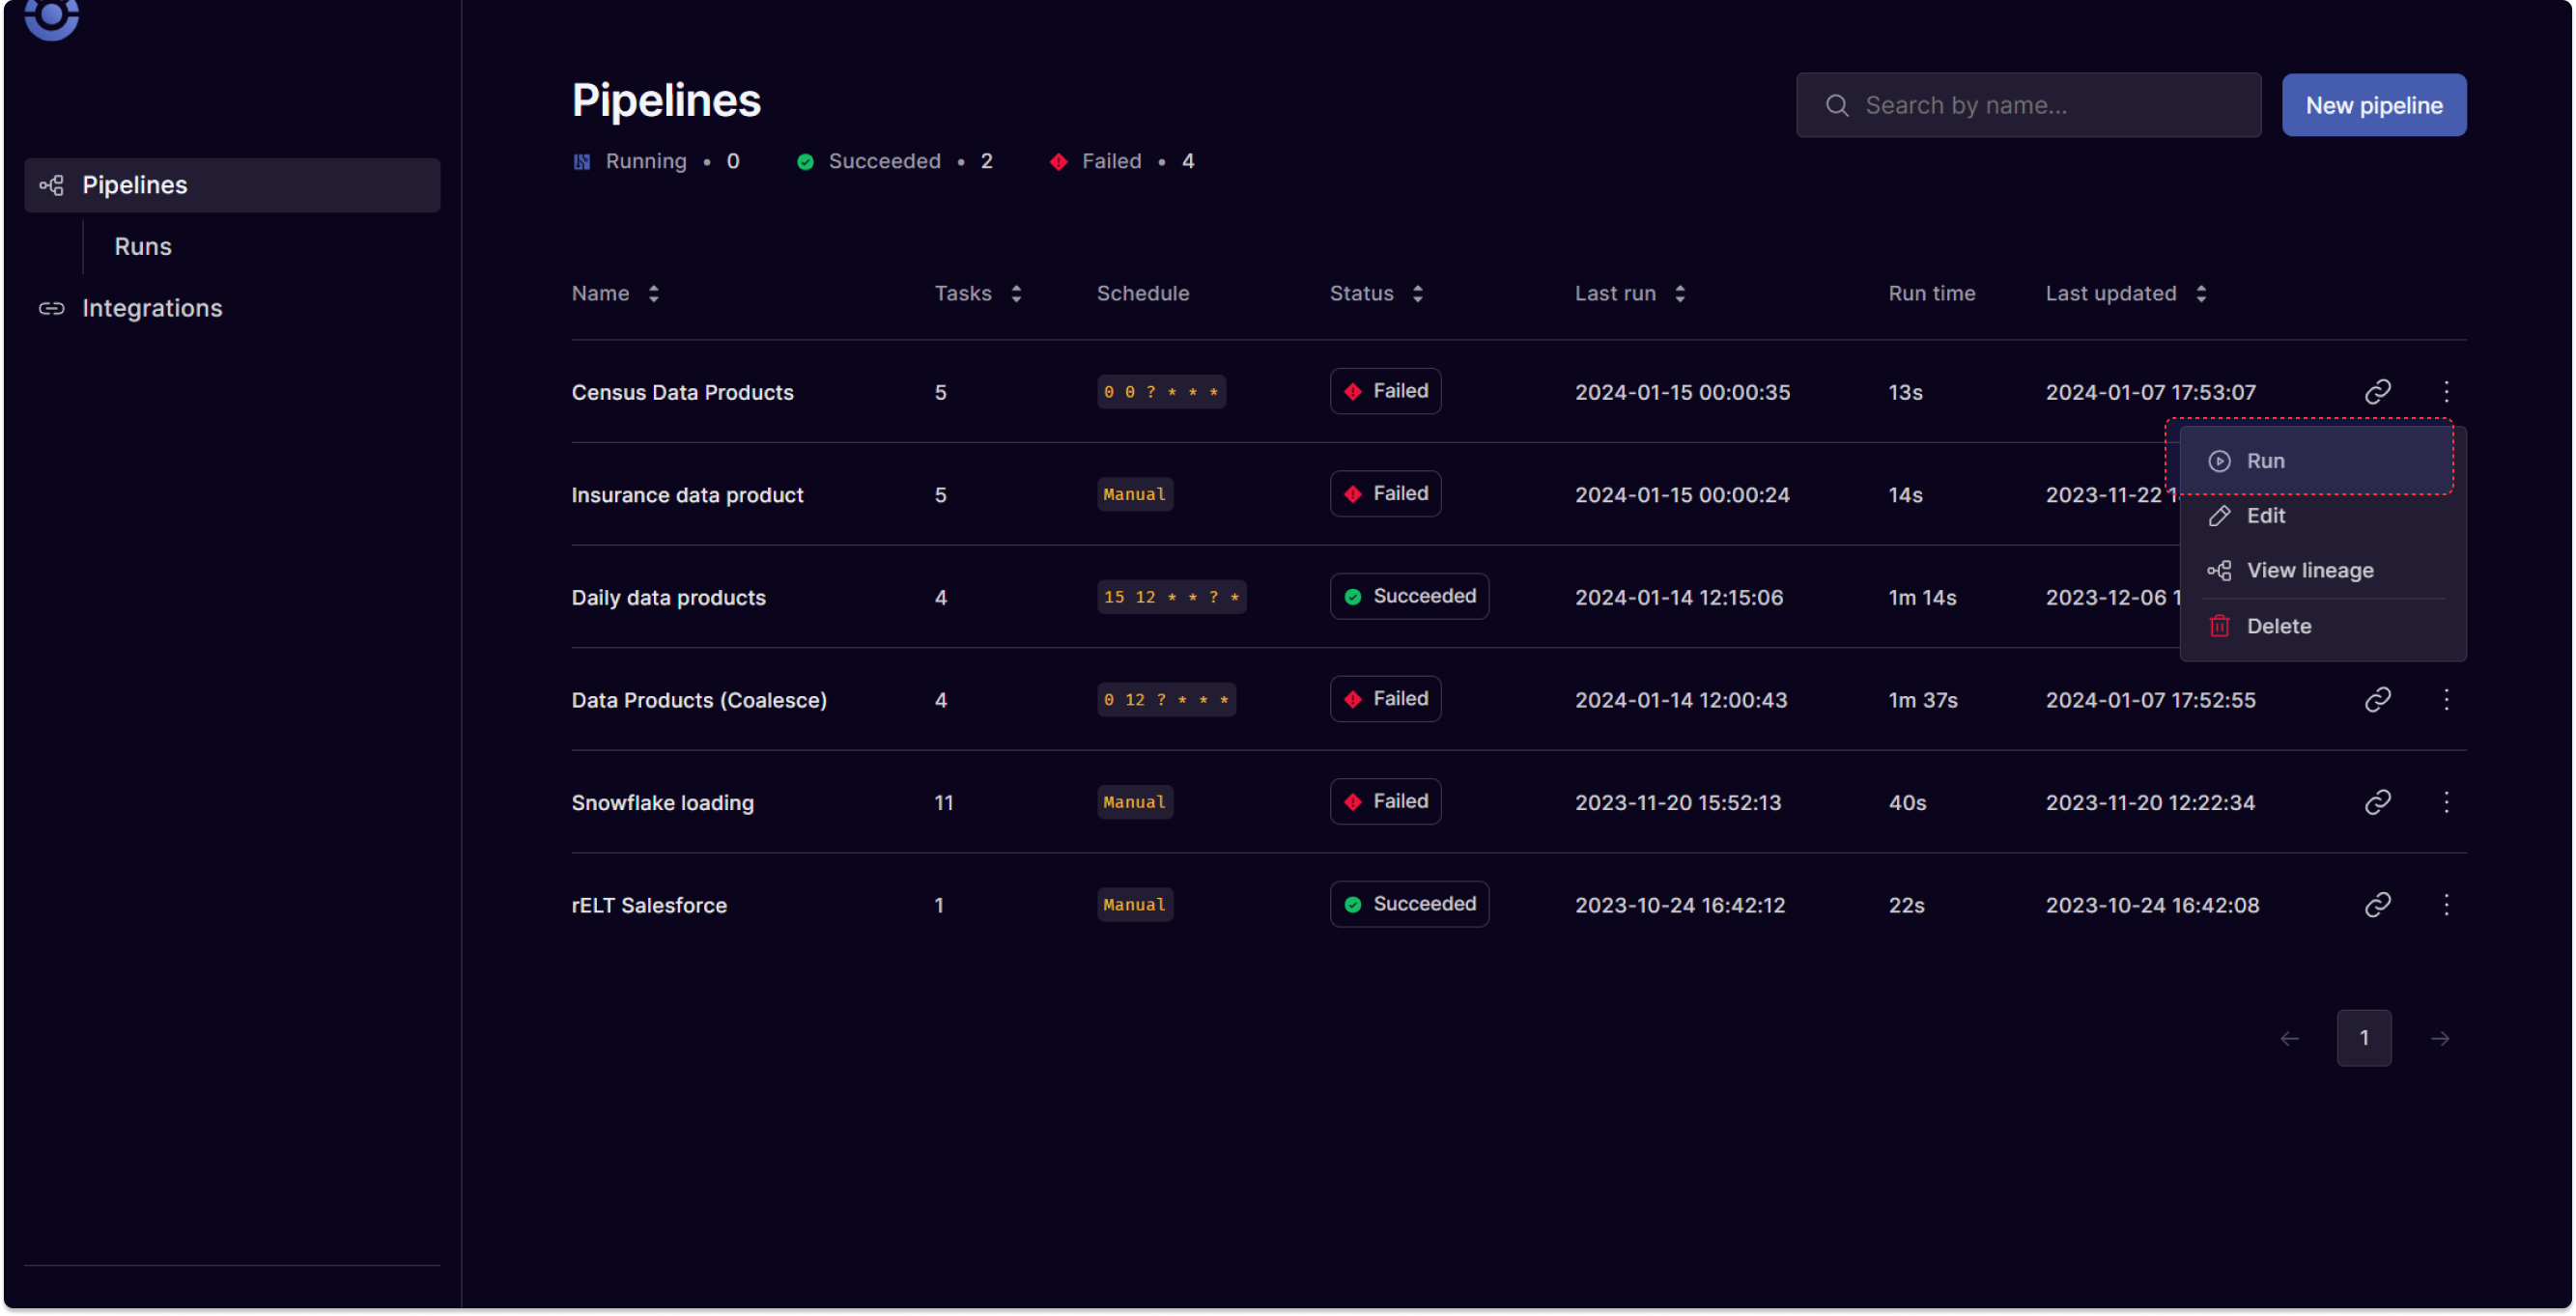Open the Runs page from the sidebar
2576x1316 pixels.
click(x=142, y=246)
